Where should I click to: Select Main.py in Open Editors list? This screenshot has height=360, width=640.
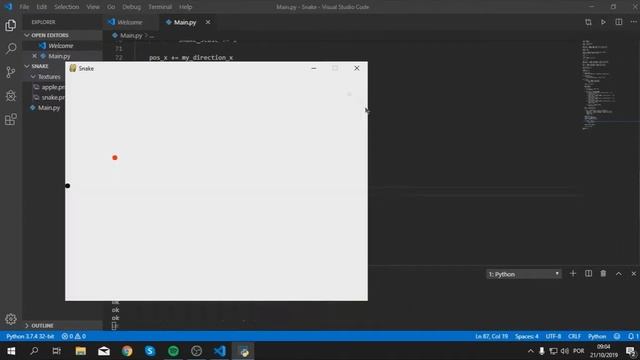pos(60,56)
